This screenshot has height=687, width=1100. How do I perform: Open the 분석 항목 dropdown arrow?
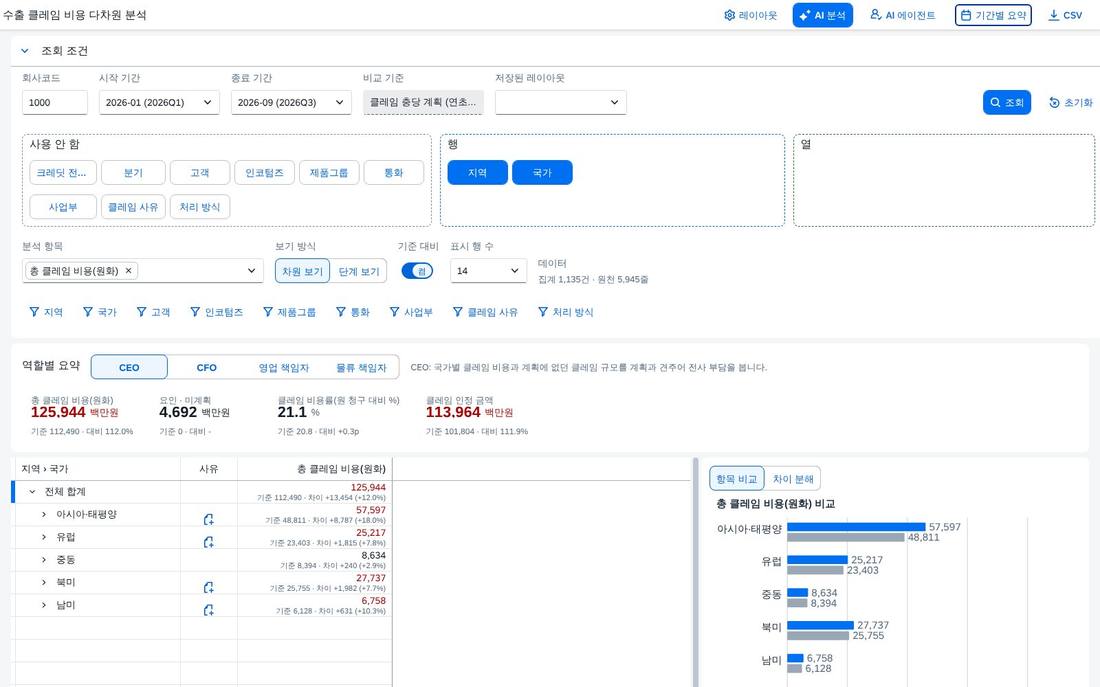pyautogui.click(x=251, y=271)
